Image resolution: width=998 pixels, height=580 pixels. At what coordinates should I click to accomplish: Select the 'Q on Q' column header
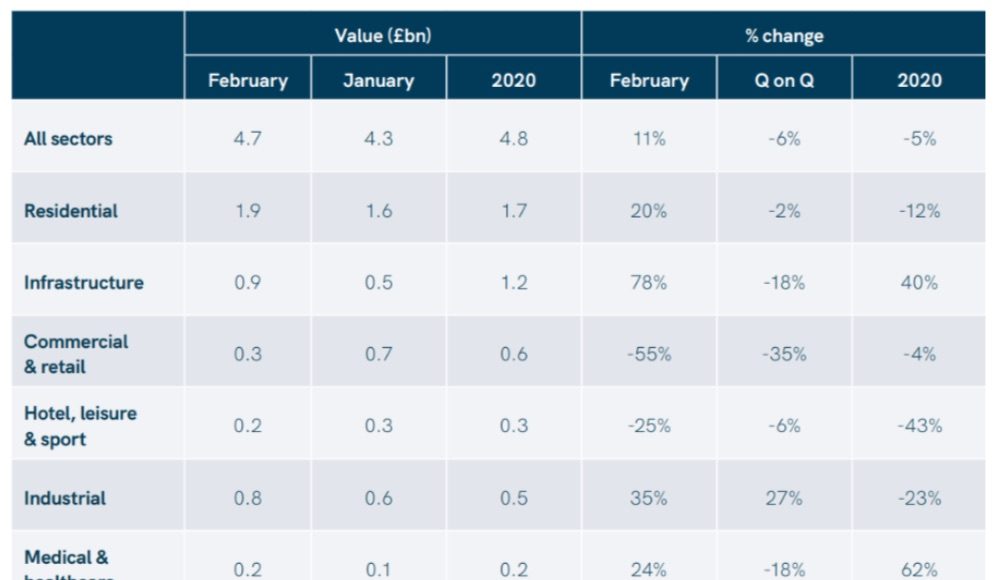click(784, 80)
